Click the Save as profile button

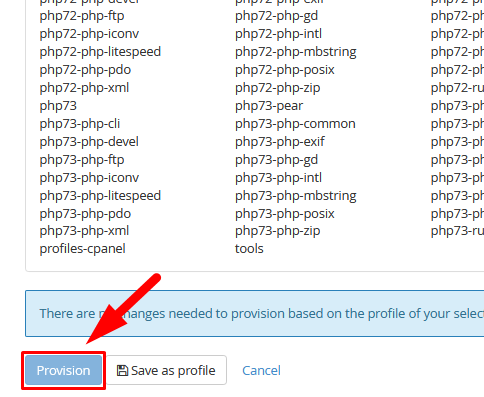click(x=166, y=370)
